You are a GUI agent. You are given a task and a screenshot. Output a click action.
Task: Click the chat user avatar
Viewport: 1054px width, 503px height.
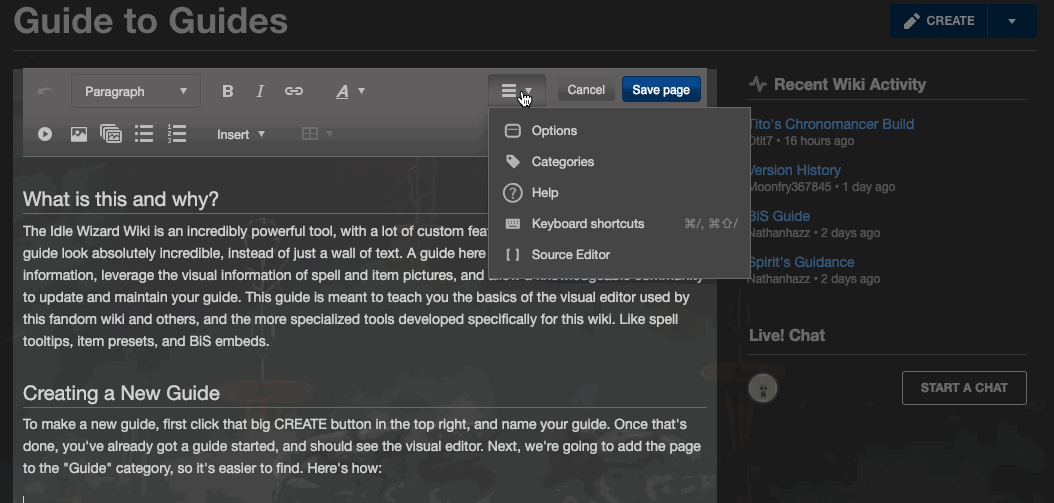coord(763,388)
